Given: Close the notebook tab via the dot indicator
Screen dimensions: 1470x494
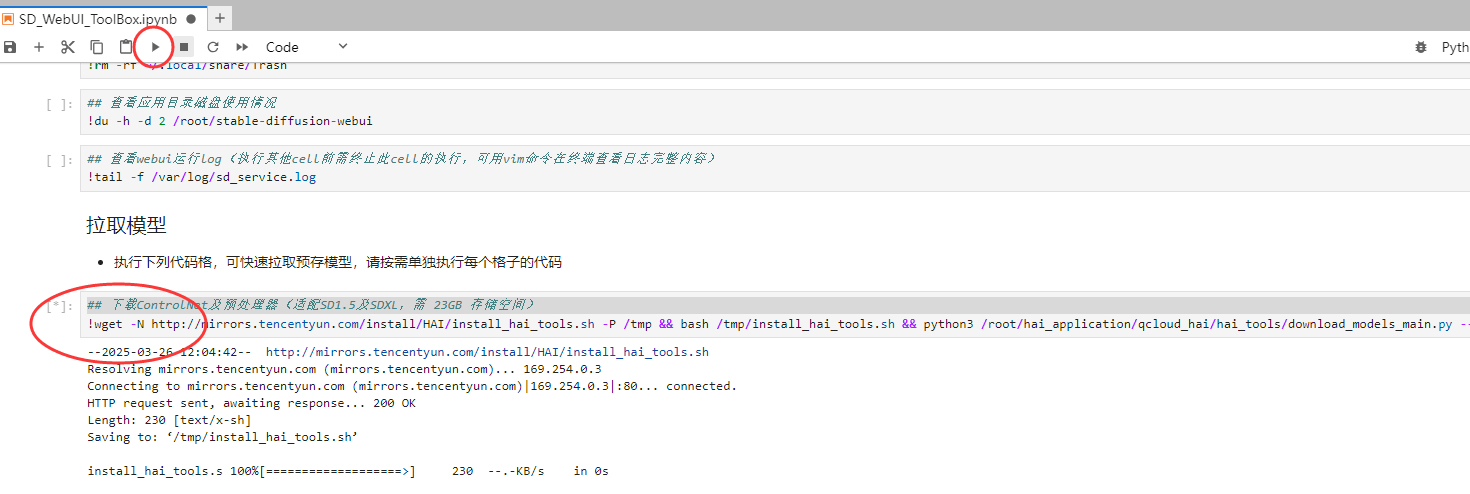Looking at the screenshot, I should click(x=191, y=18).
